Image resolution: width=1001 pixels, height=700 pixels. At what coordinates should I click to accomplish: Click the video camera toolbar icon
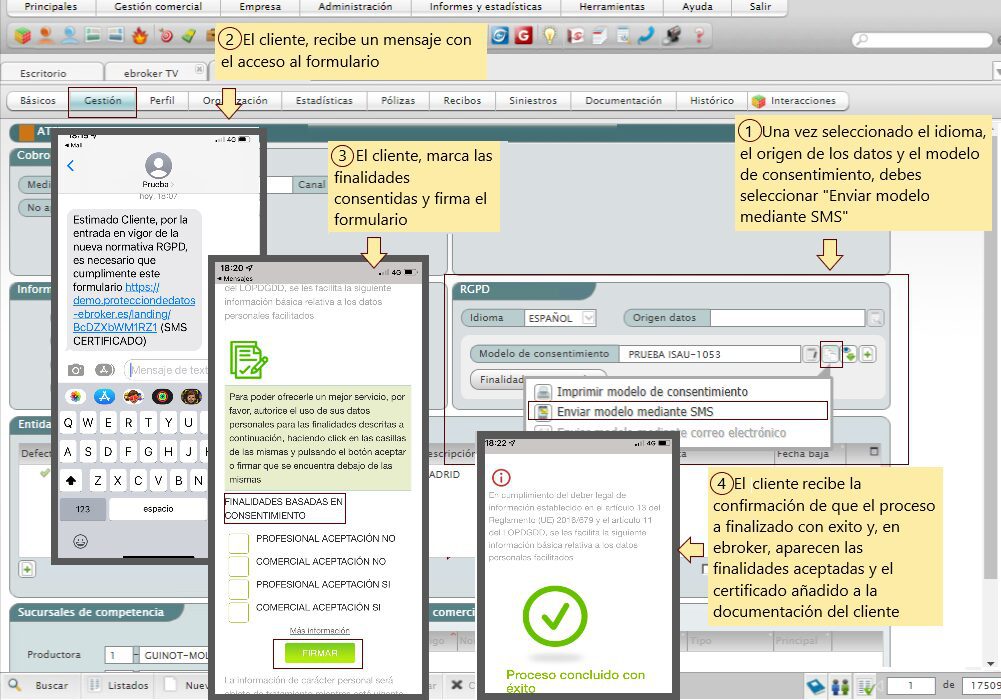(x=672, y=36)
